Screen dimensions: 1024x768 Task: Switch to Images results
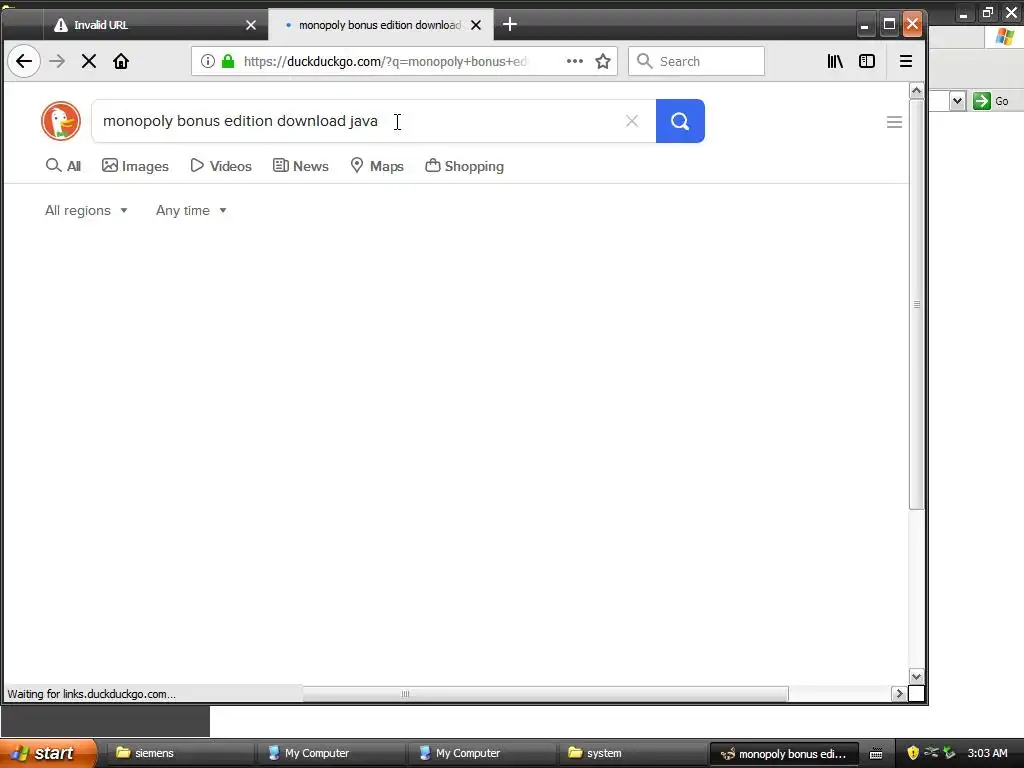135,166
